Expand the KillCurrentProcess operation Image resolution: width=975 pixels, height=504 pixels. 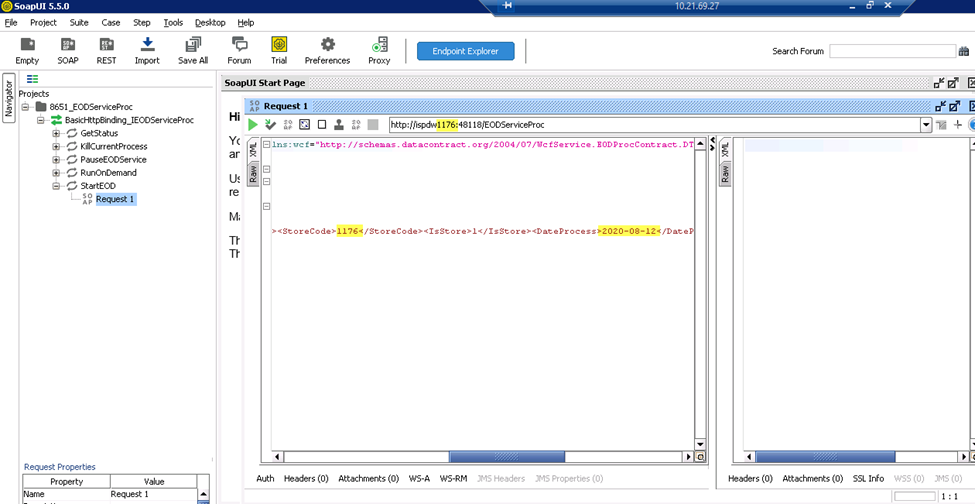click(x=56, y=147)
